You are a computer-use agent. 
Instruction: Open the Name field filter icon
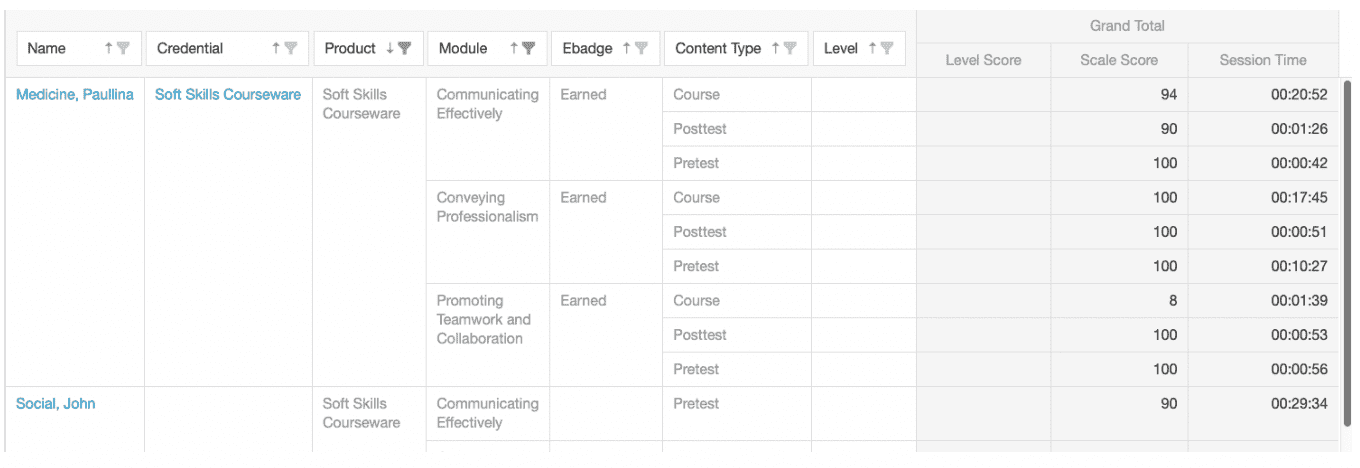tap(124, 48)
